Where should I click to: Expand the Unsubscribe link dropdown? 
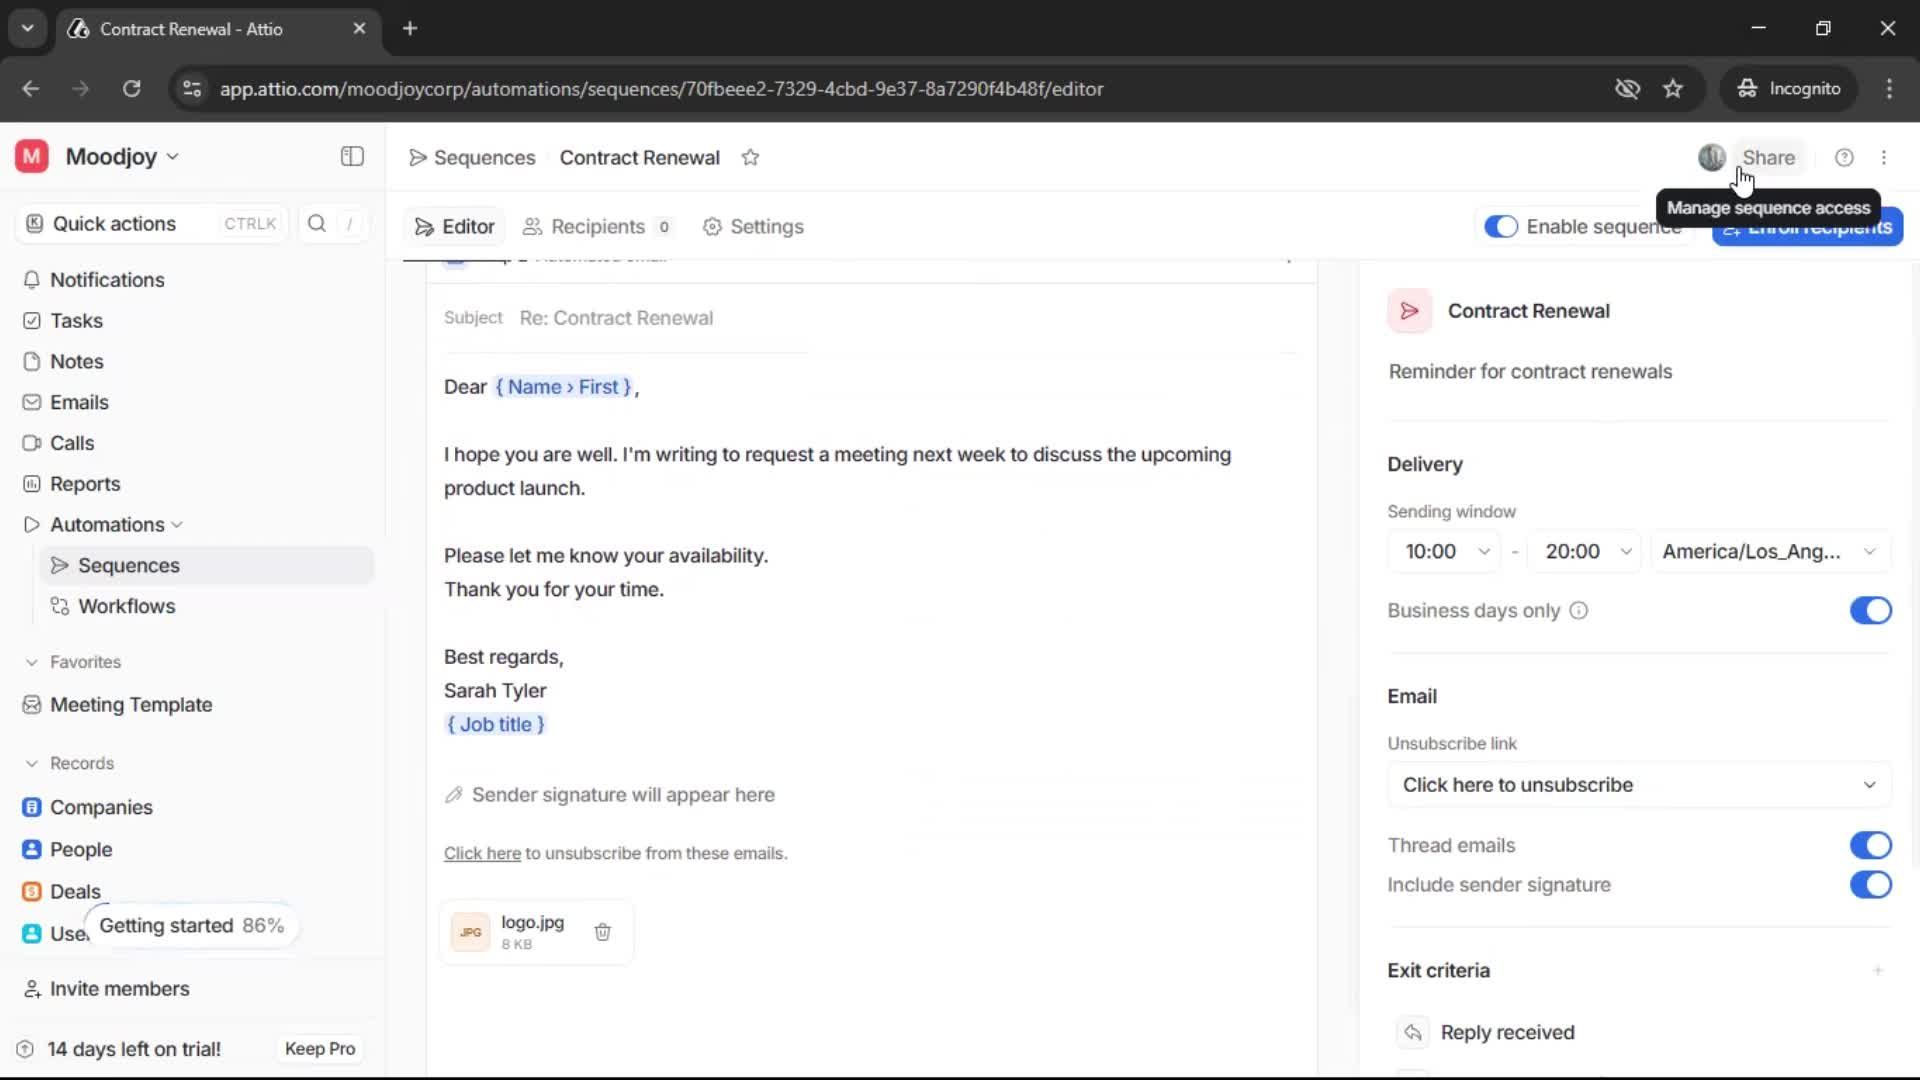pyautogui.click(x=1638, y=785)
